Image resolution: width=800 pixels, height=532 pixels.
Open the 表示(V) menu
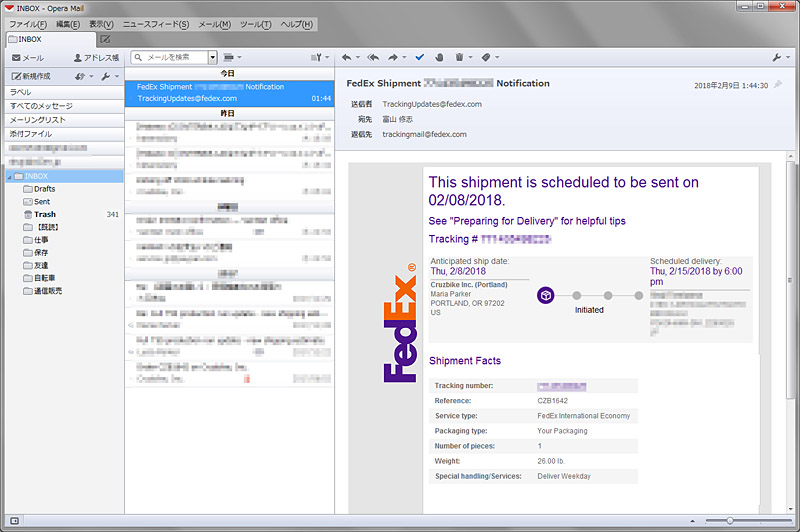(101, 24)
